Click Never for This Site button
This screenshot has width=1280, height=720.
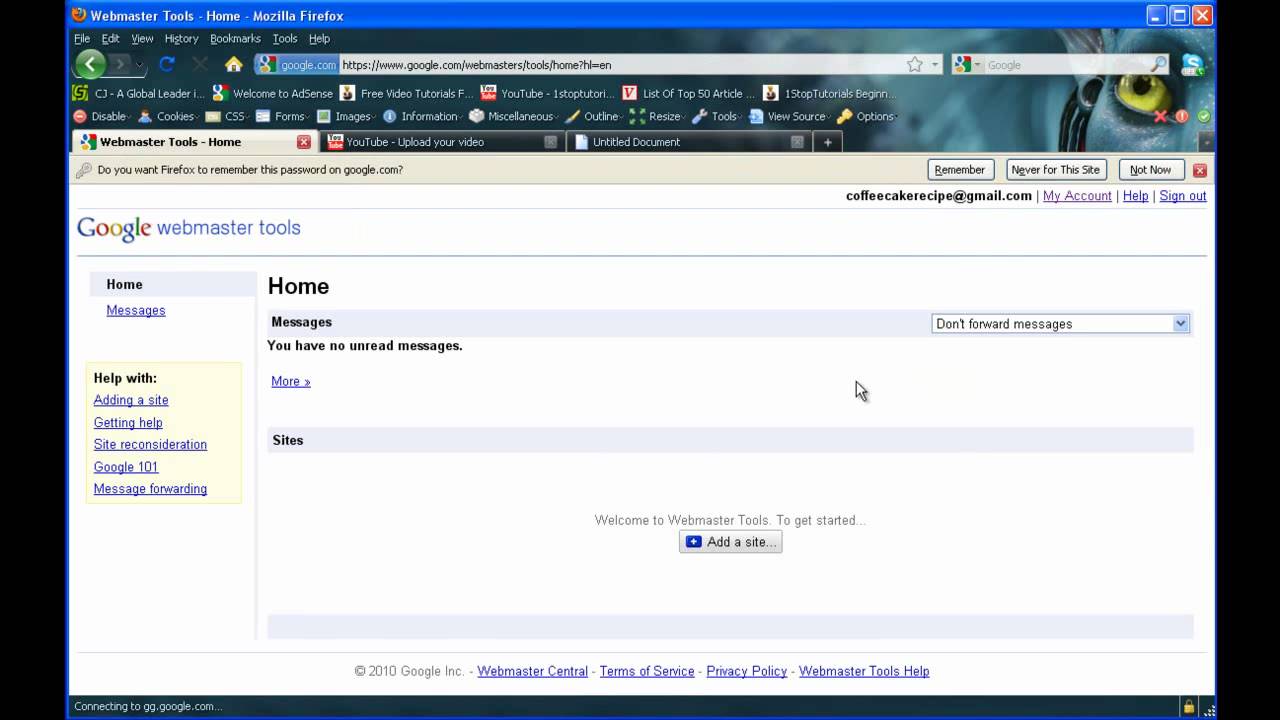pyautogui.click(x=1056, y=170)
